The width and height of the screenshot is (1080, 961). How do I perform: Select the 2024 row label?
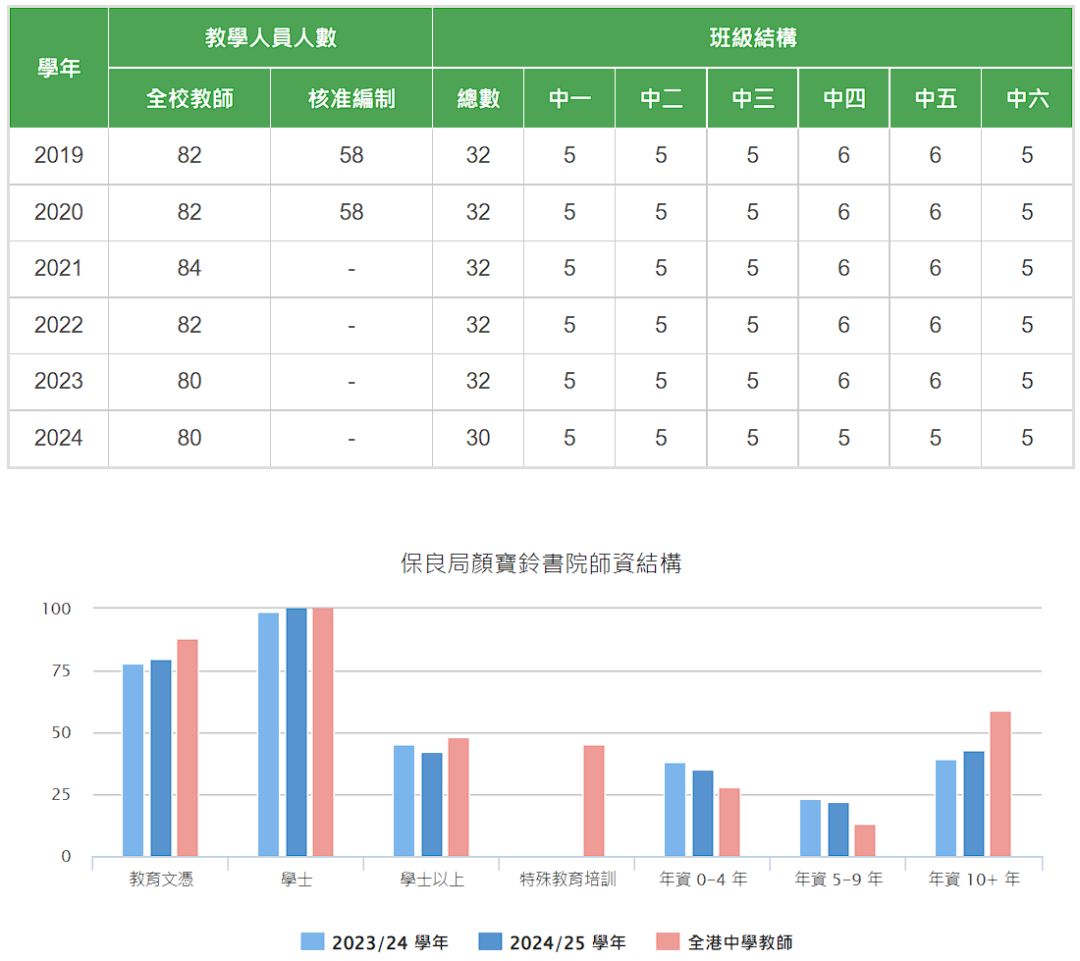click(x=57, y=438)
